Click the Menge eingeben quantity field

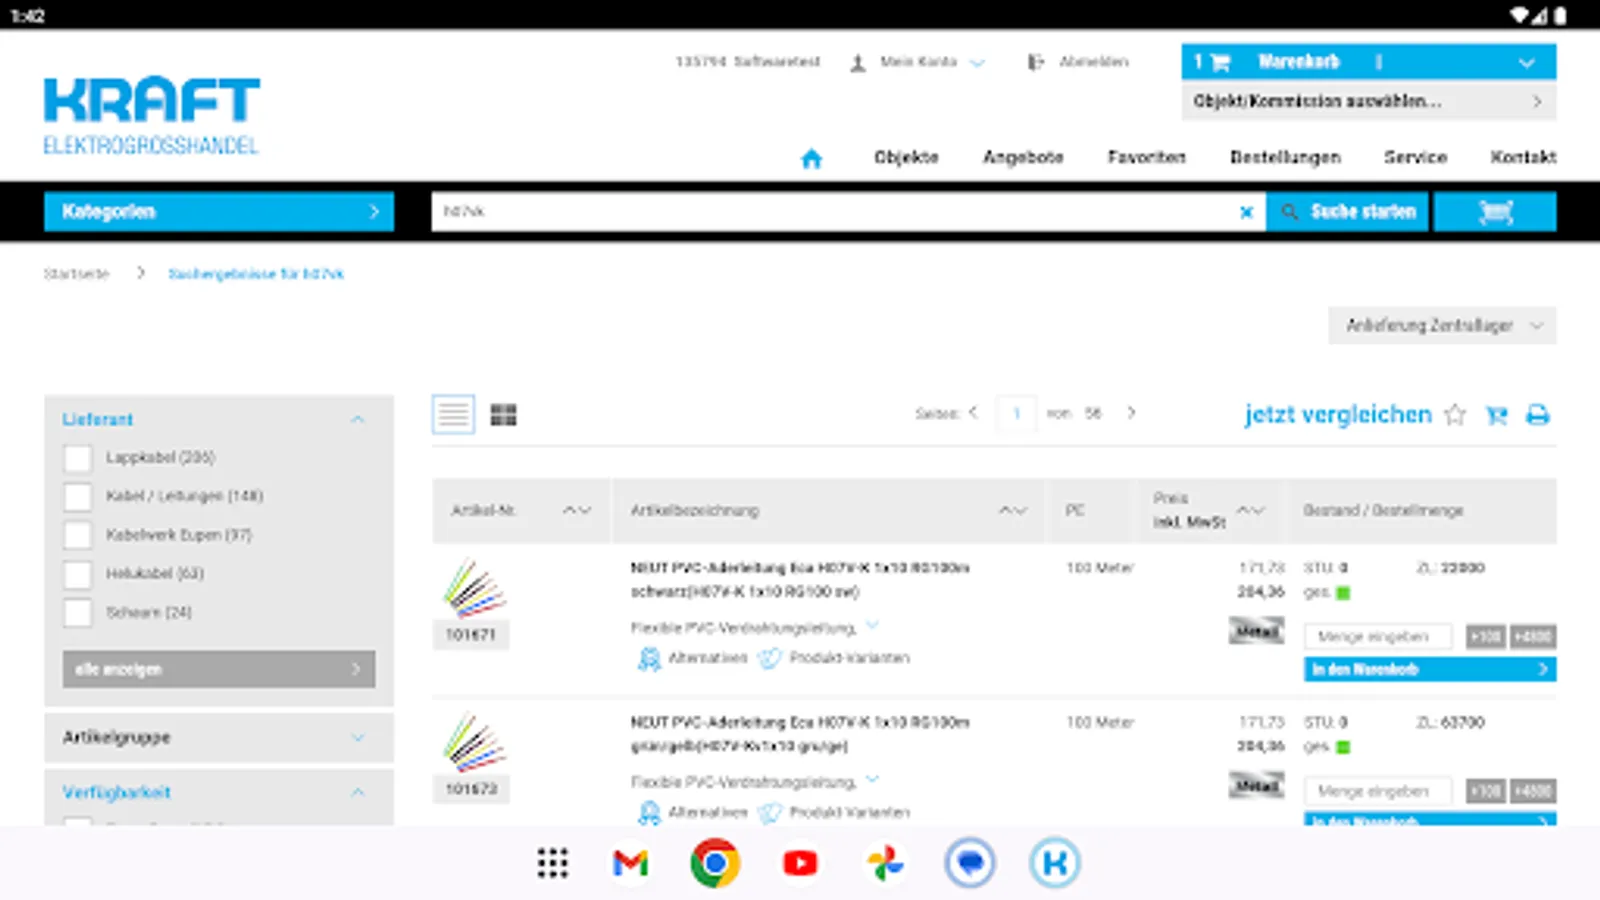tap(1377, 636)
